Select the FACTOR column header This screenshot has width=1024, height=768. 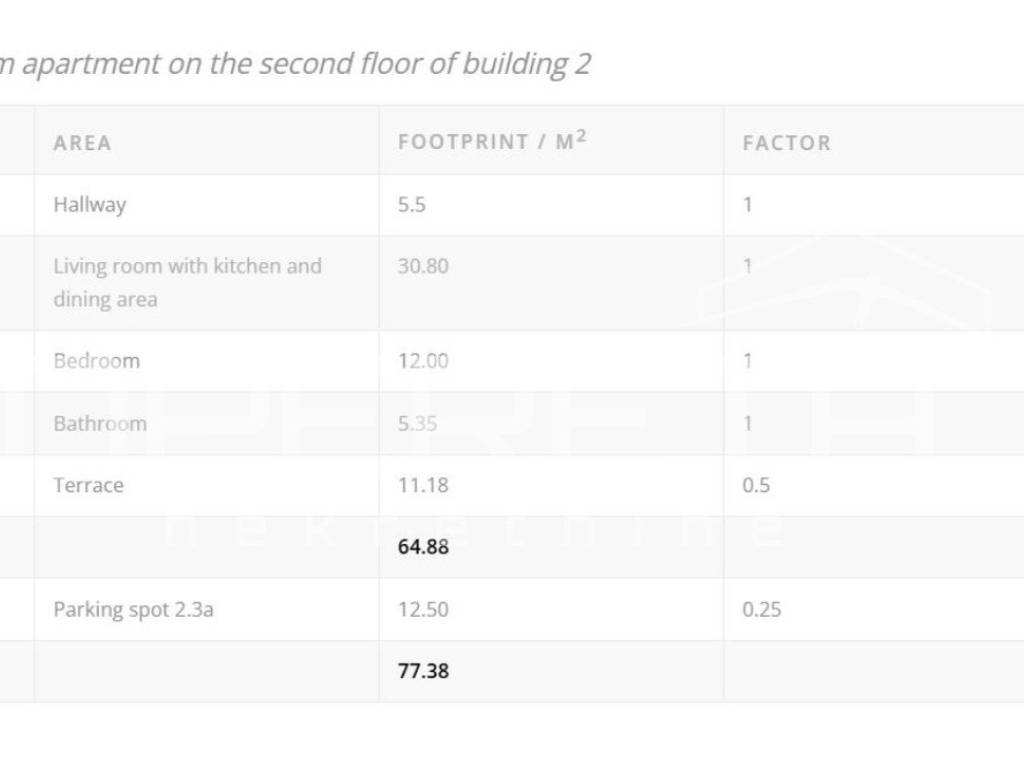(787, 143)
